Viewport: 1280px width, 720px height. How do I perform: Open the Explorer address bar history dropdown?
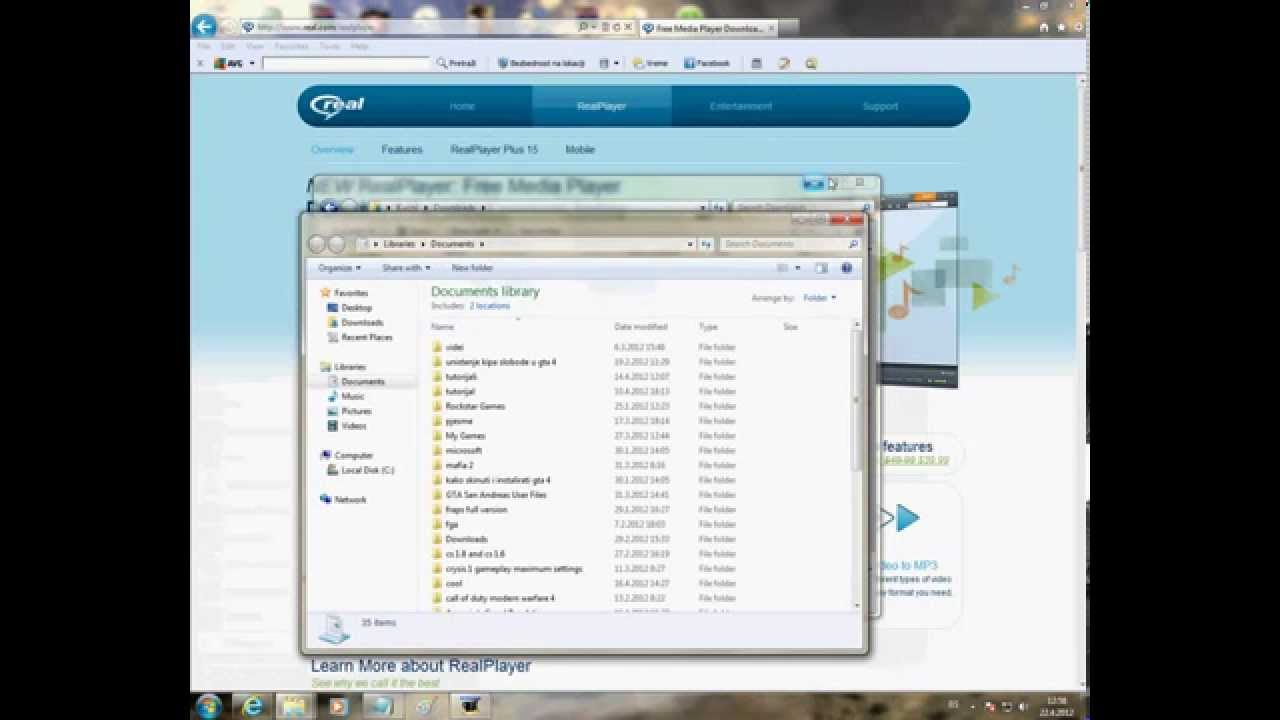coord(690,244)
